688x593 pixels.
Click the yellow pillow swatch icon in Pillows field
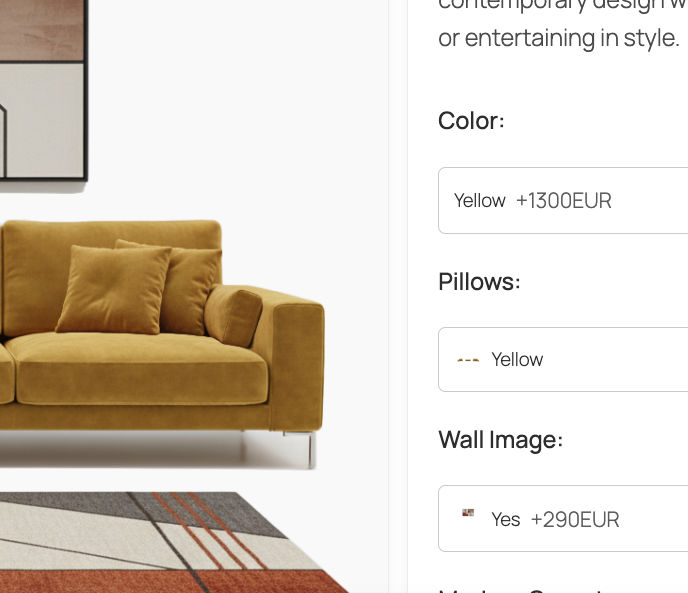coord(468,360)
